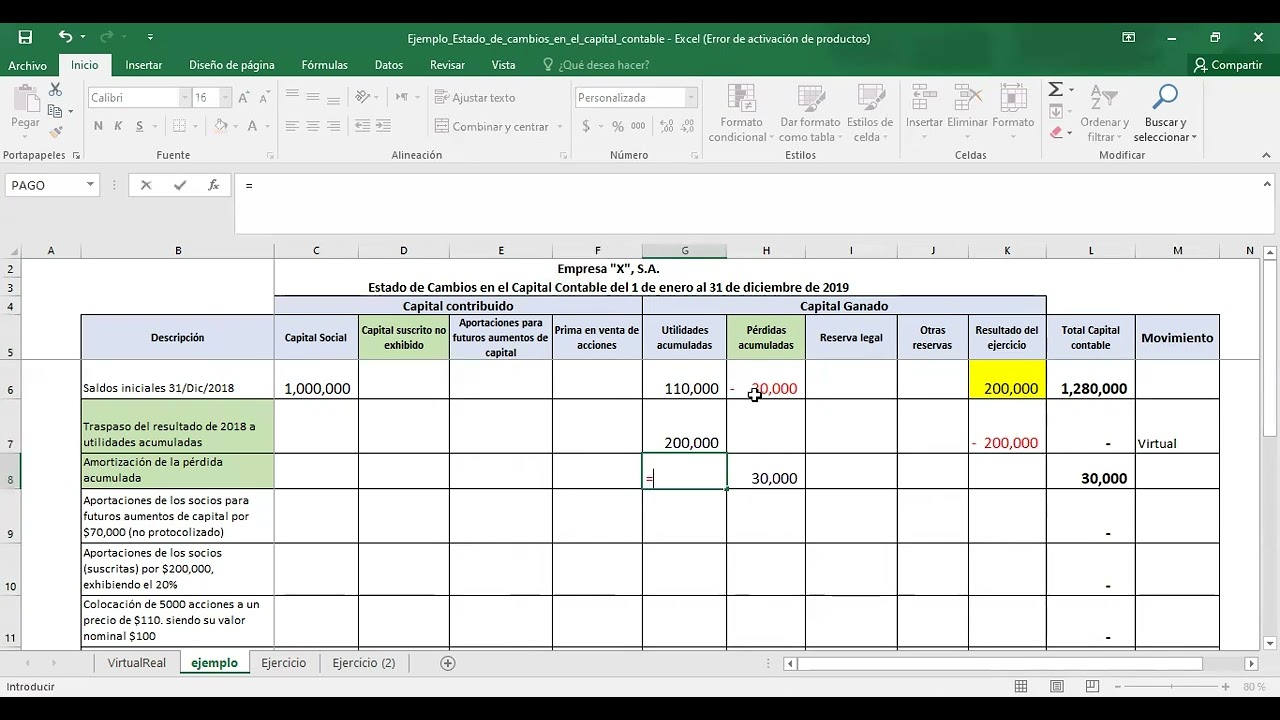Expand the Name Box PAGO dropdown

pyautogui.click(x=90, y=185)
